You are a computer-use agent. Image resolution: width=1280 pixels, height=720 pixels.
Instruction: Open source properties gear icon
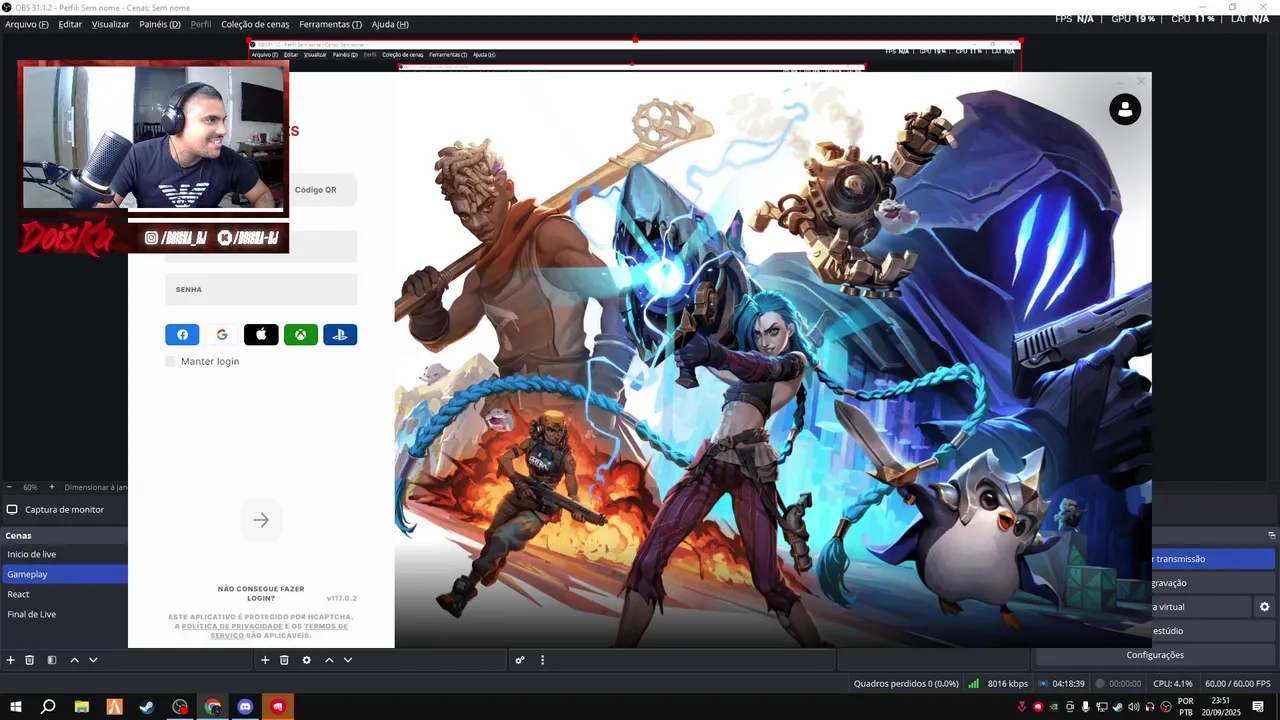pyautogui.click(x=307, y=660)
